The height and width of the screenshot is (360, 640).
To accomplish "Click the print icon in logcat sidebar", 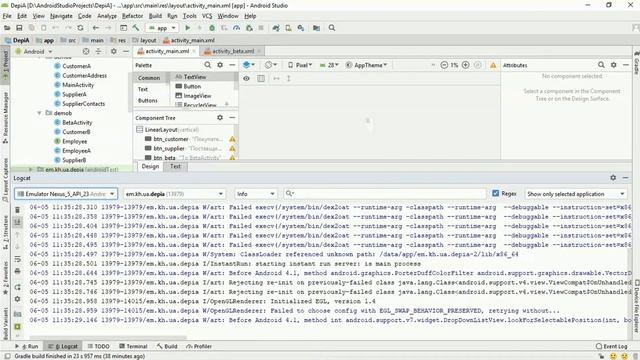I will coord(18,271).
